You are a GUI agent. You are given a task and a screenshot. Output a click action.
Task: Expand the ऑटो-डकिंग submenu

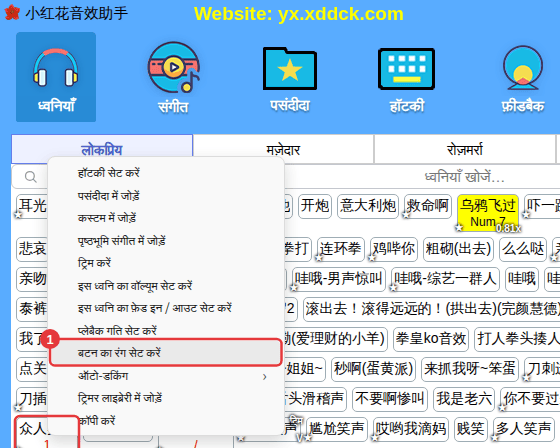[x=166, y=376]
